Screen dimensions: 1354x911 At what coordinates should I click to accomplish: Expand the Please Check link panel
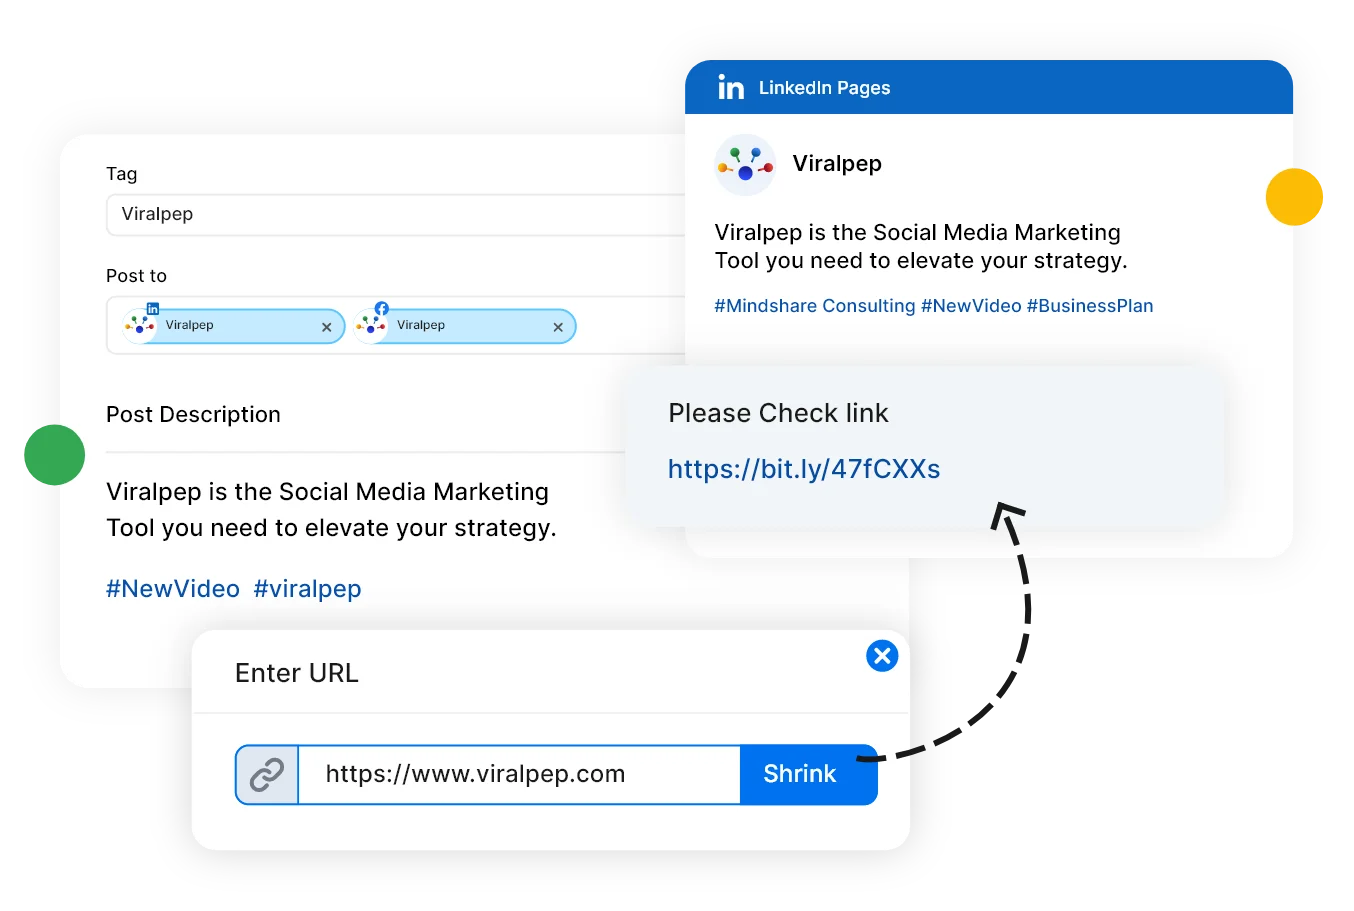click(779, 413)
